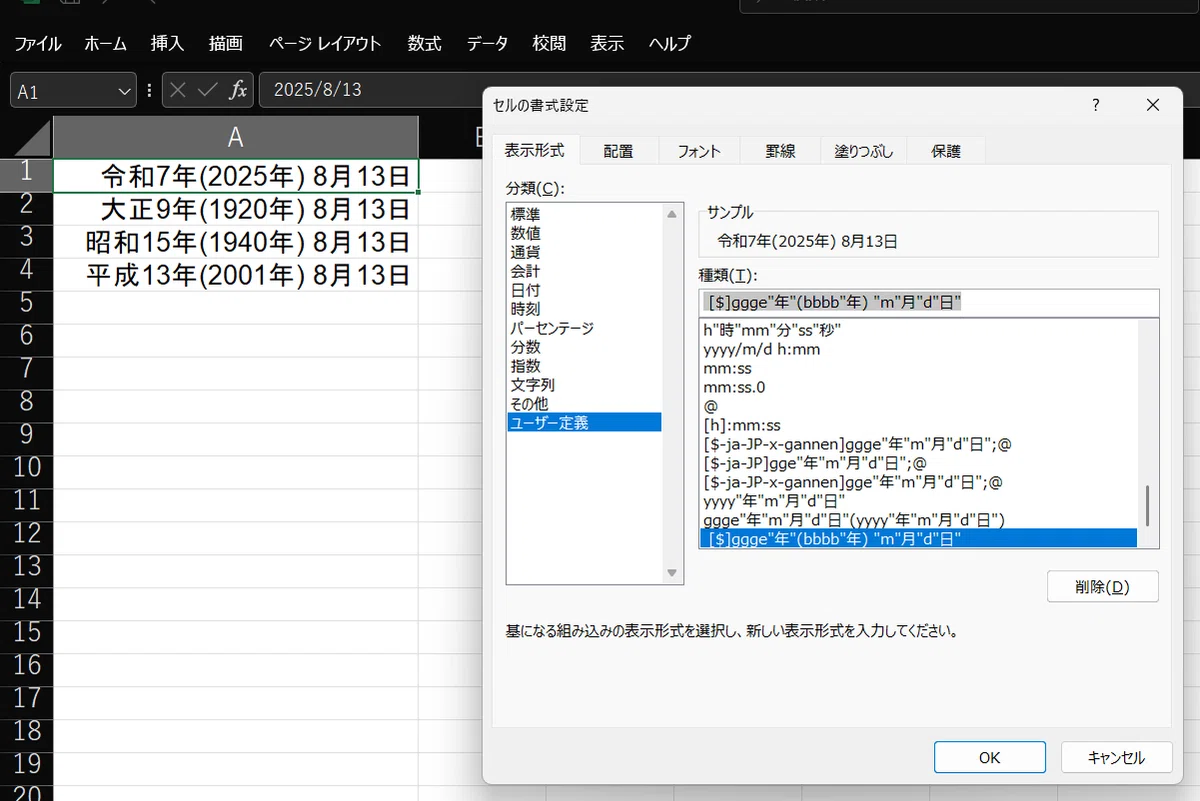Click category list scroll down arrow
This screenshot has width=1200, height=801.
click(x=673, y=573)
